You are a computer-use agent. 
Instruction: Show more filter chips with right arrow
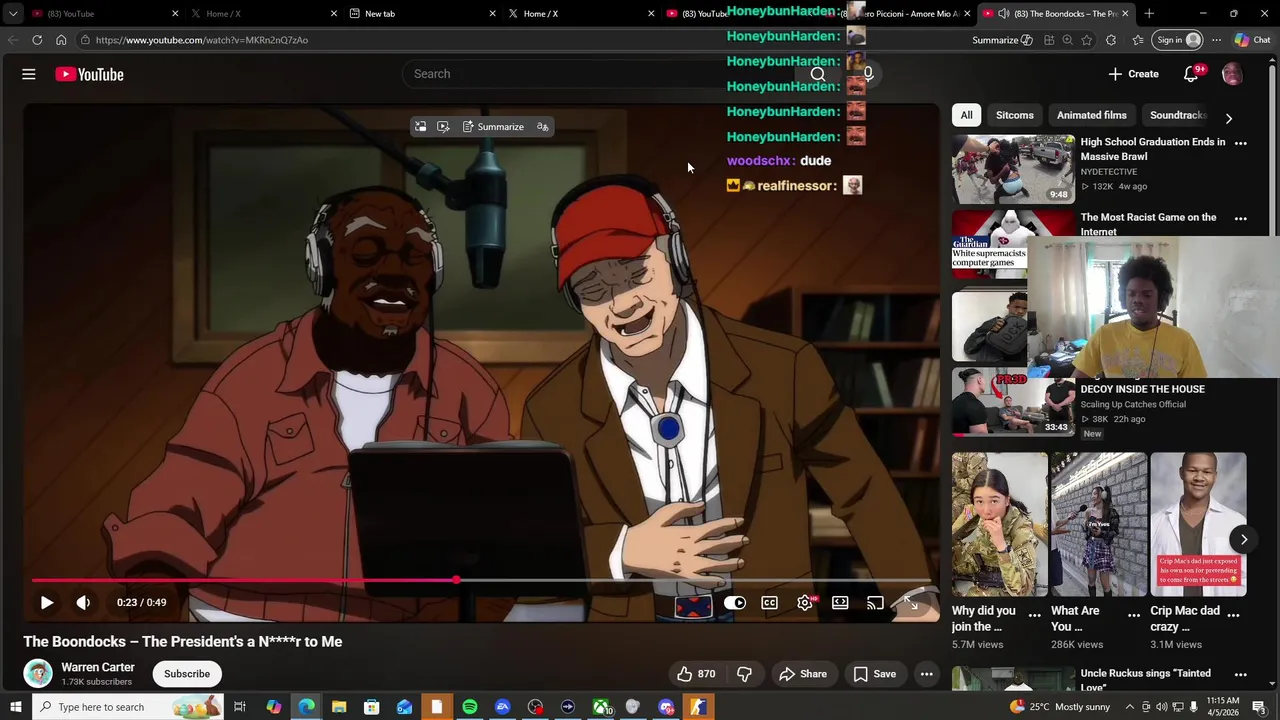[x=1228, y=118]
